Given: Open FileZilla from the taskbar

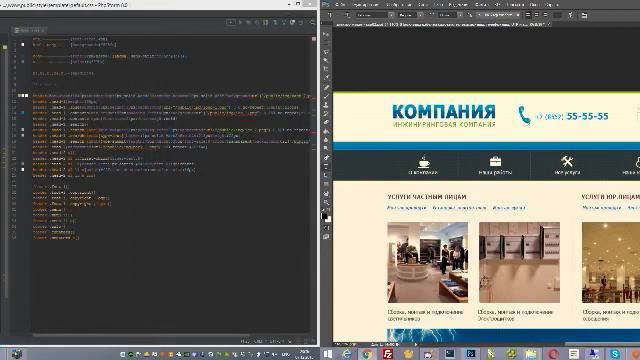Looking at the screenshot, I should [387, 354].
